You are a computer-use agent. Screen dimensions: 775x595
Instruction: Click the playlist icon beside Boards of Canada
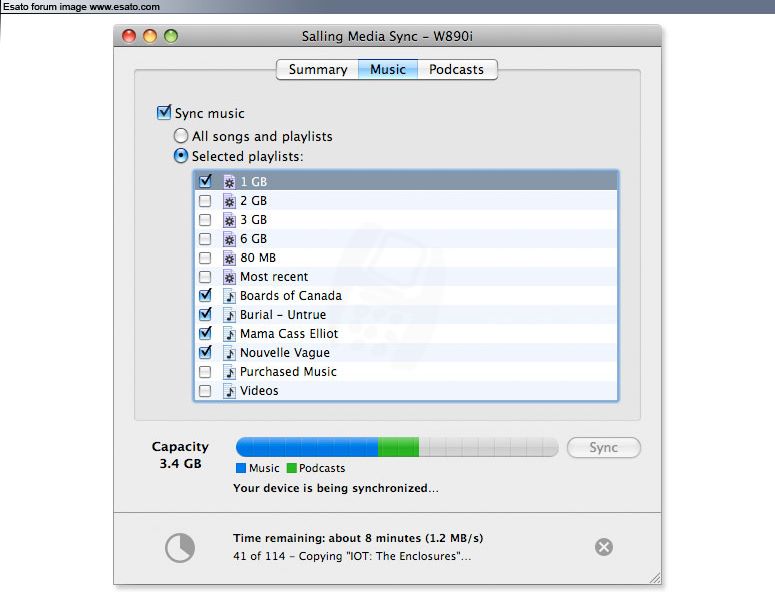229,296
